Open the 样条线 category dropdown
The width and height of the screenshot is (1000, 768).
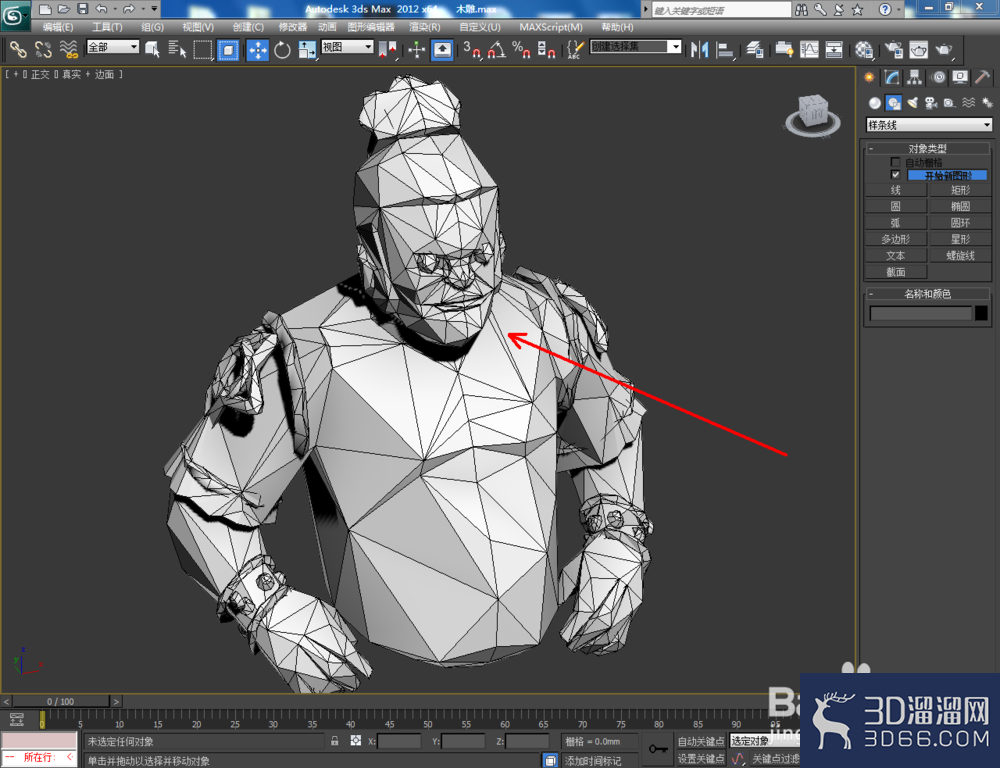tap(929, 125)
